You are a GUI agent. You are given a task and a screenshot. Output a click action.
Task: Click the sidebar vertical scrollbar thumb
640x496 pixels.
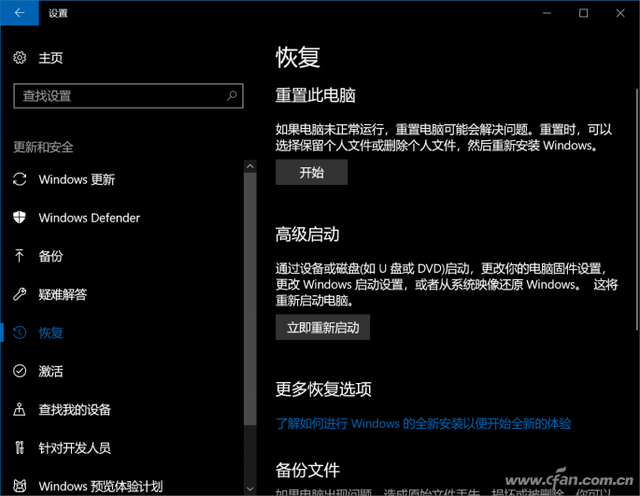pos(250,299)
